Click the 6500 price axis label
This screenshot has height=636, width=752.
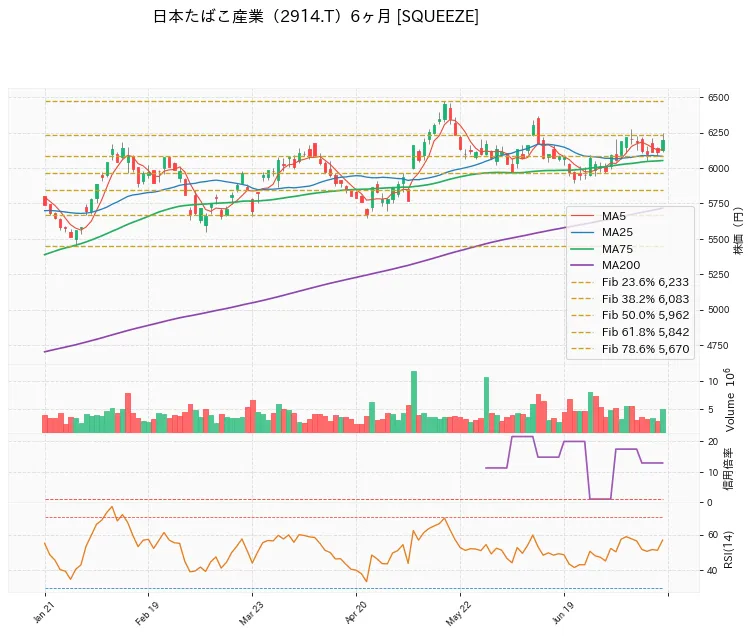(718, 97)
